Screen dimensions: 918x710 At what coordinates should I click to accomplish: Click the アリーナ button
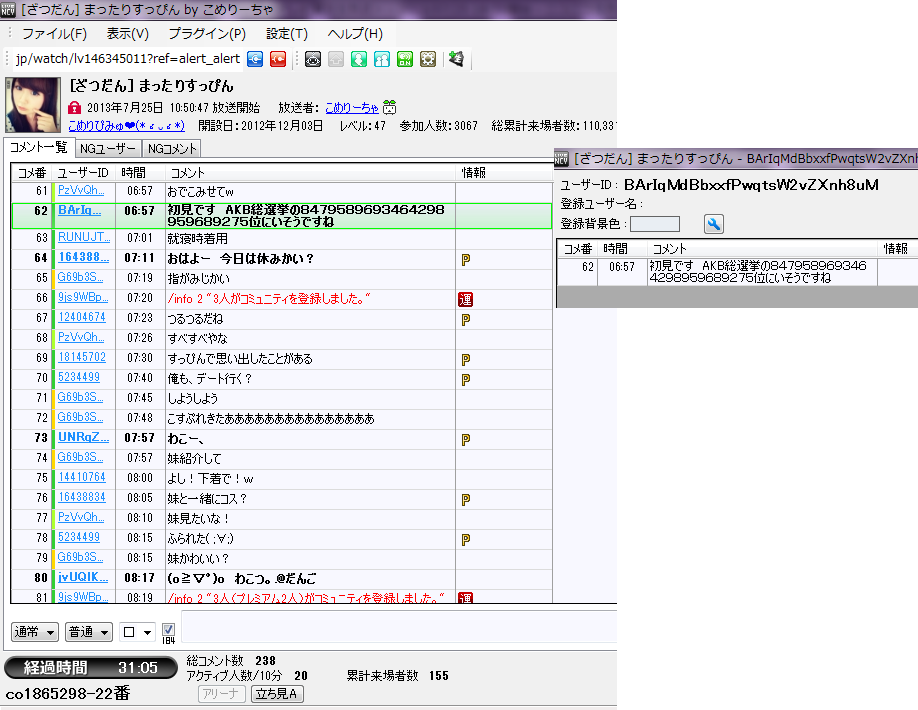point(221,694)
